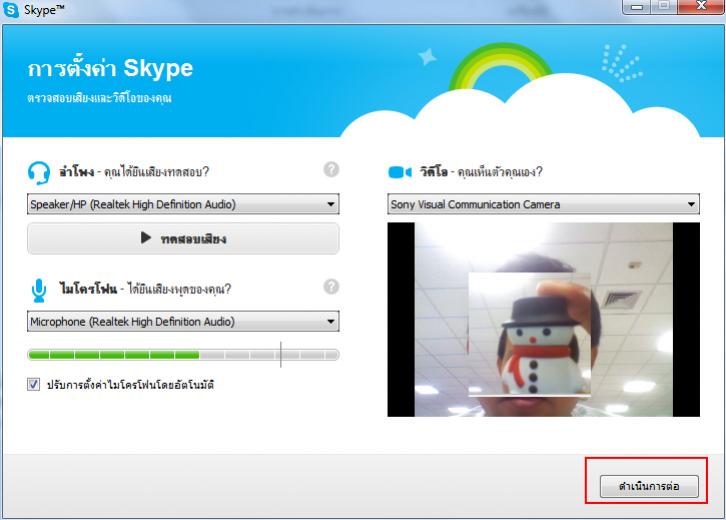Click the webcam video preview
This screenshot has height=520, width=726.
tap(543, 320)
